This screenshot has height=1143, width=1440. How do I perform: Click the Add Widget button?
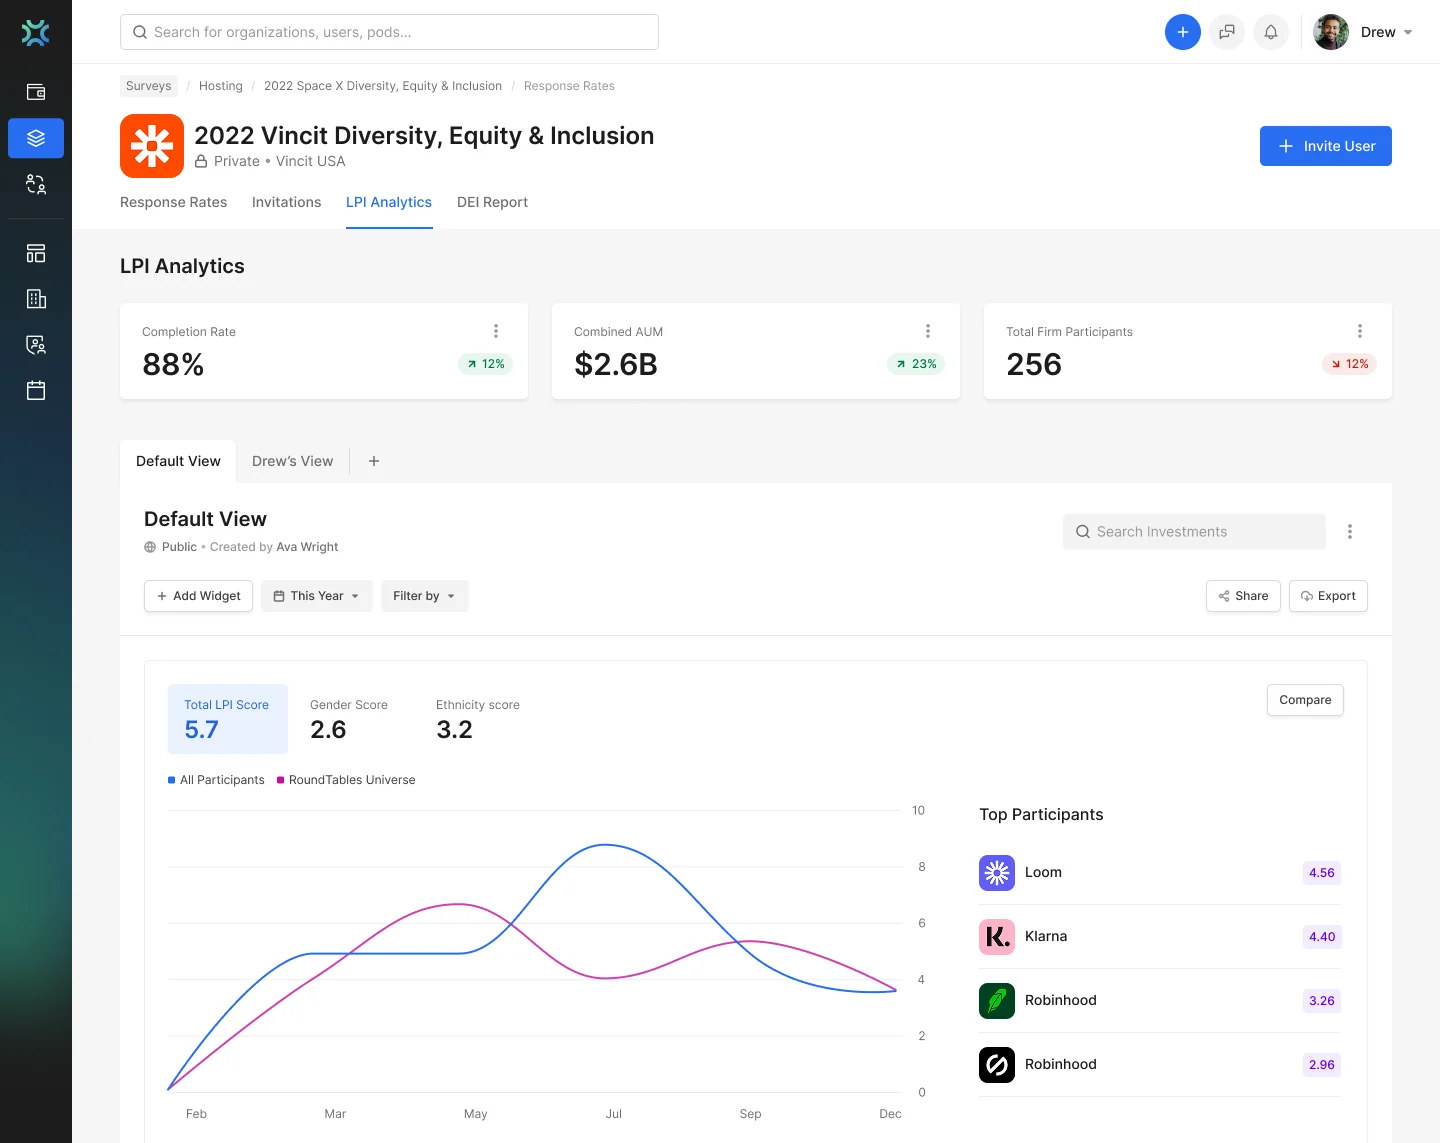[x=198, y=596]
